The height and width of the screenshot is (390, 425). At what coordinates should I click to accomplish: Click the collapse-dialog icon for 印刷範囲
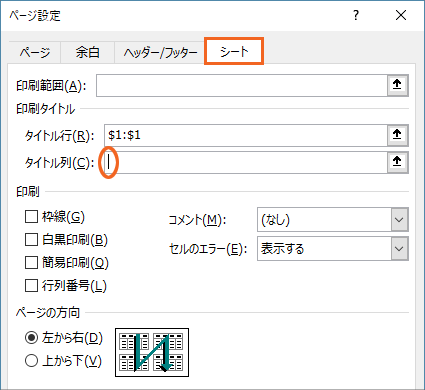pos(397,85)
